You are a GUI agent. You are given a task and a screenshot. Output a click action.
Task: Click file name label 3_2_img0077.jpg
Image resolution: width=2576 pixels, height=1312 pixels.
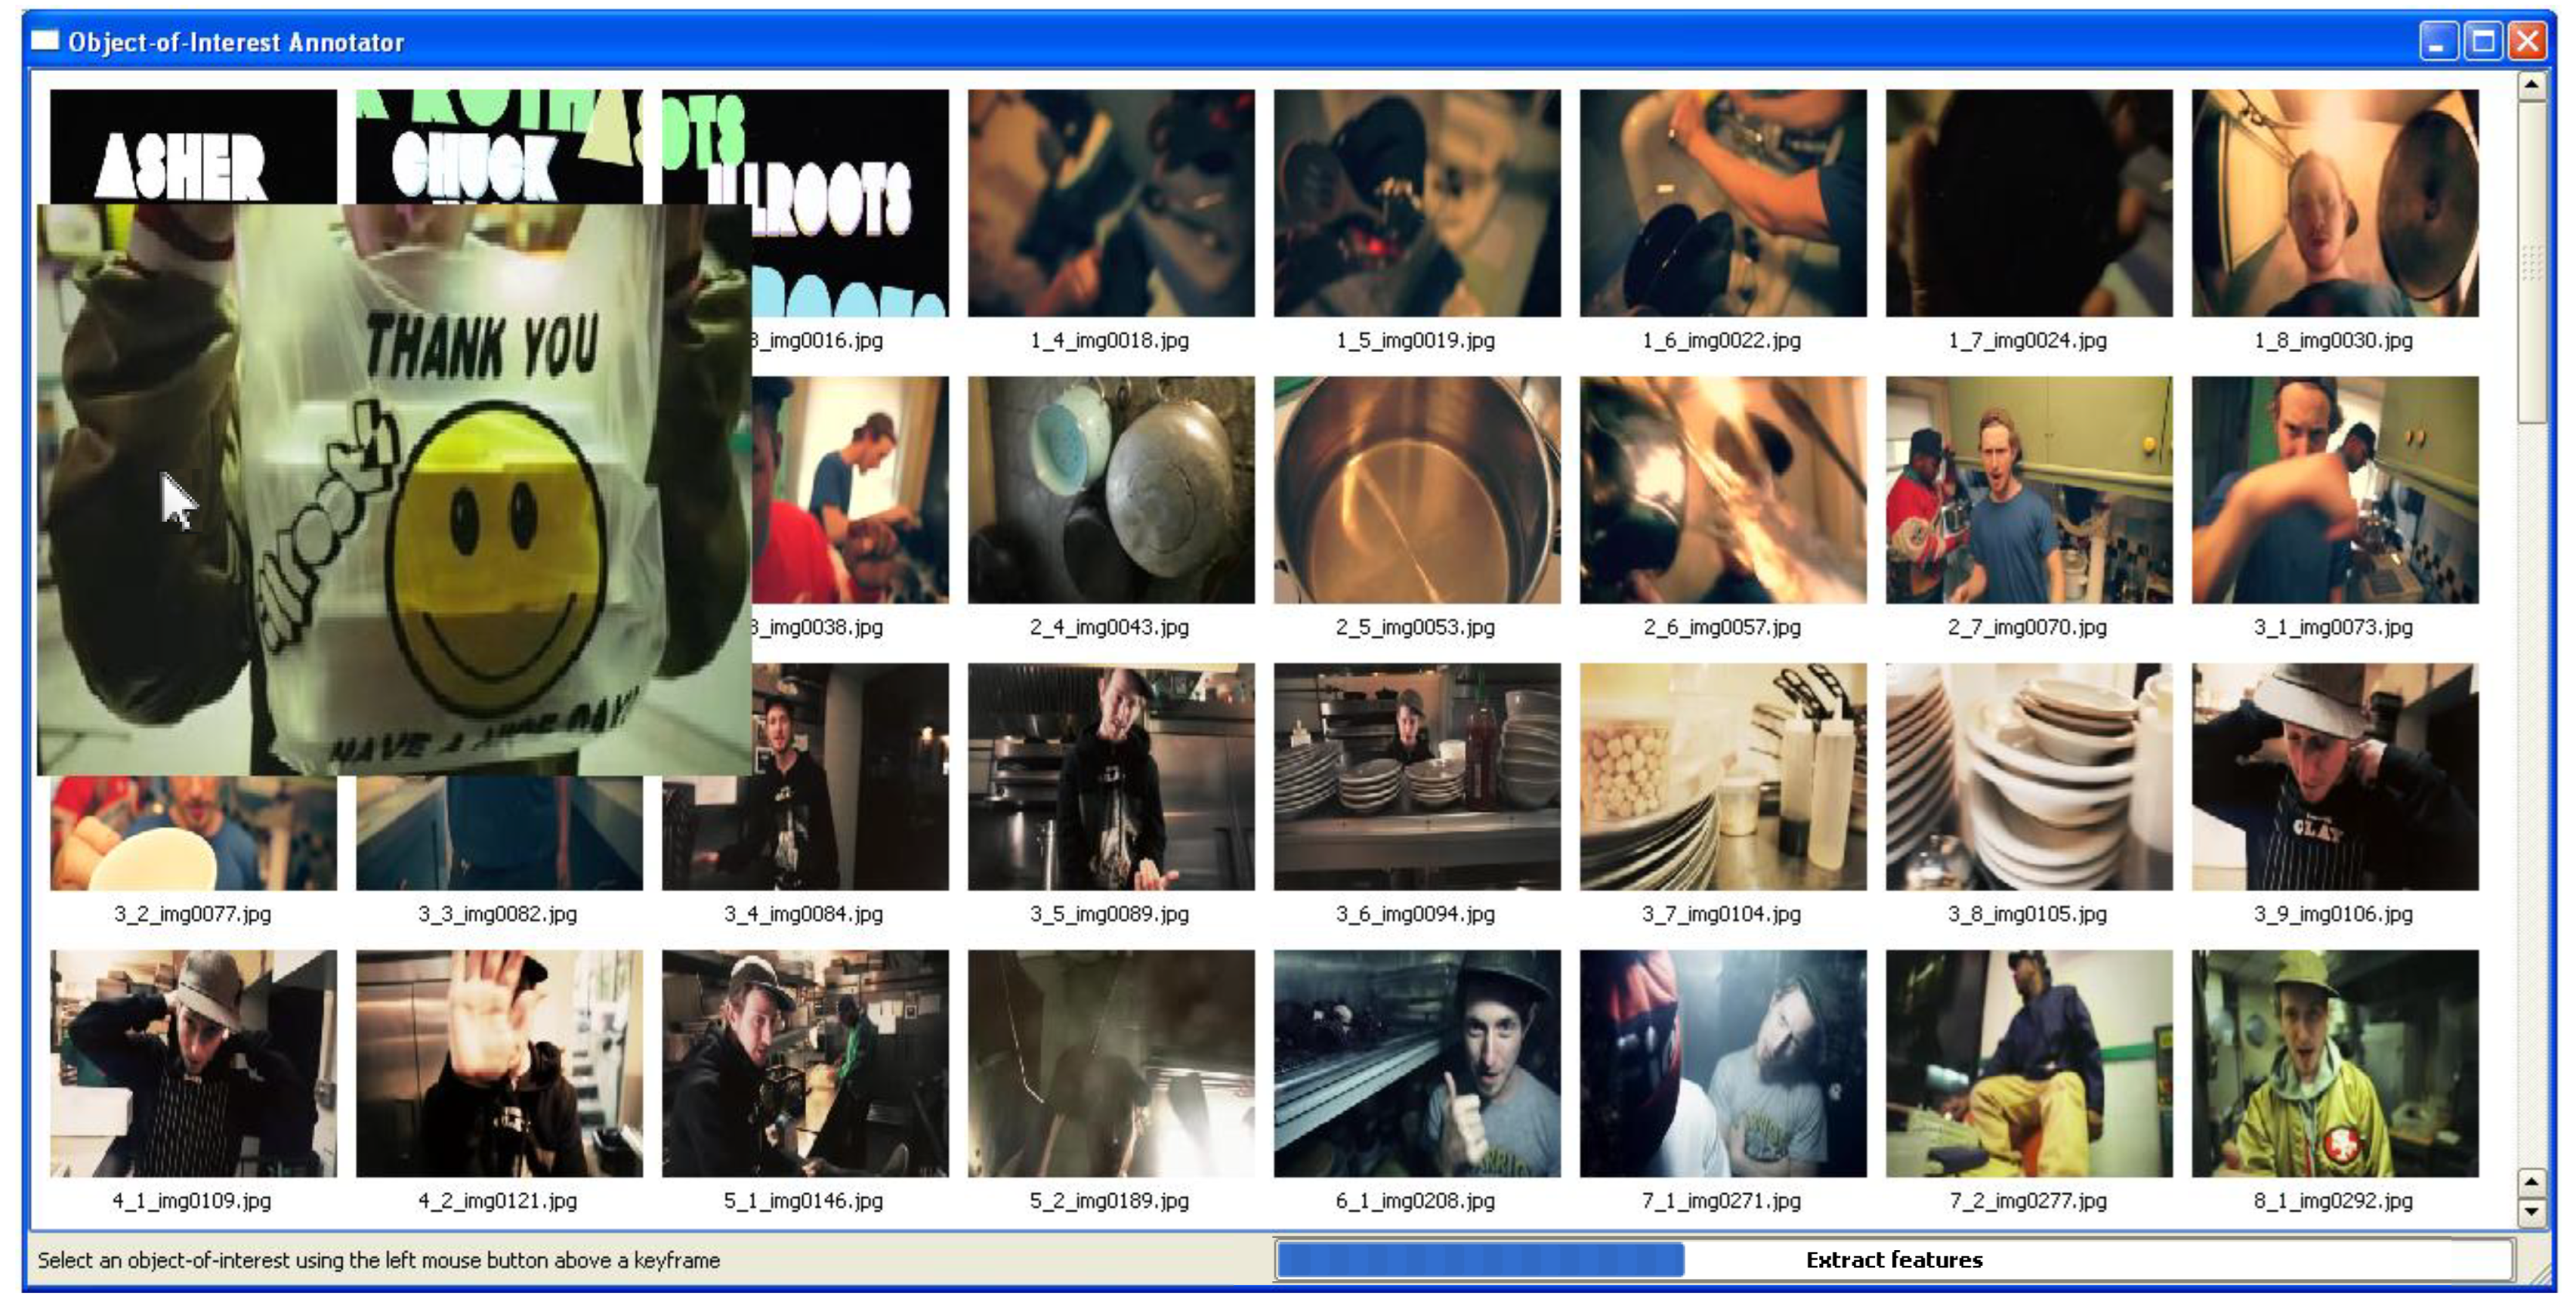point(192,913)
